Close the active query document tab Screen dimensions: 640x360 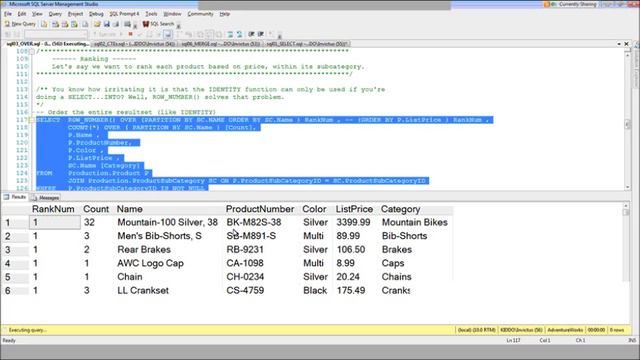click(627, 44)
